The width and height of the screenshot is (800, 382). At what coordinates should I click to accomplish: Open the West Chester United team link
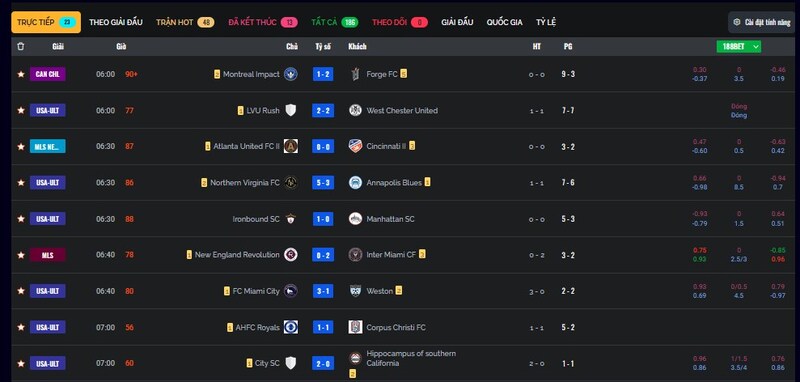[402, 111]
